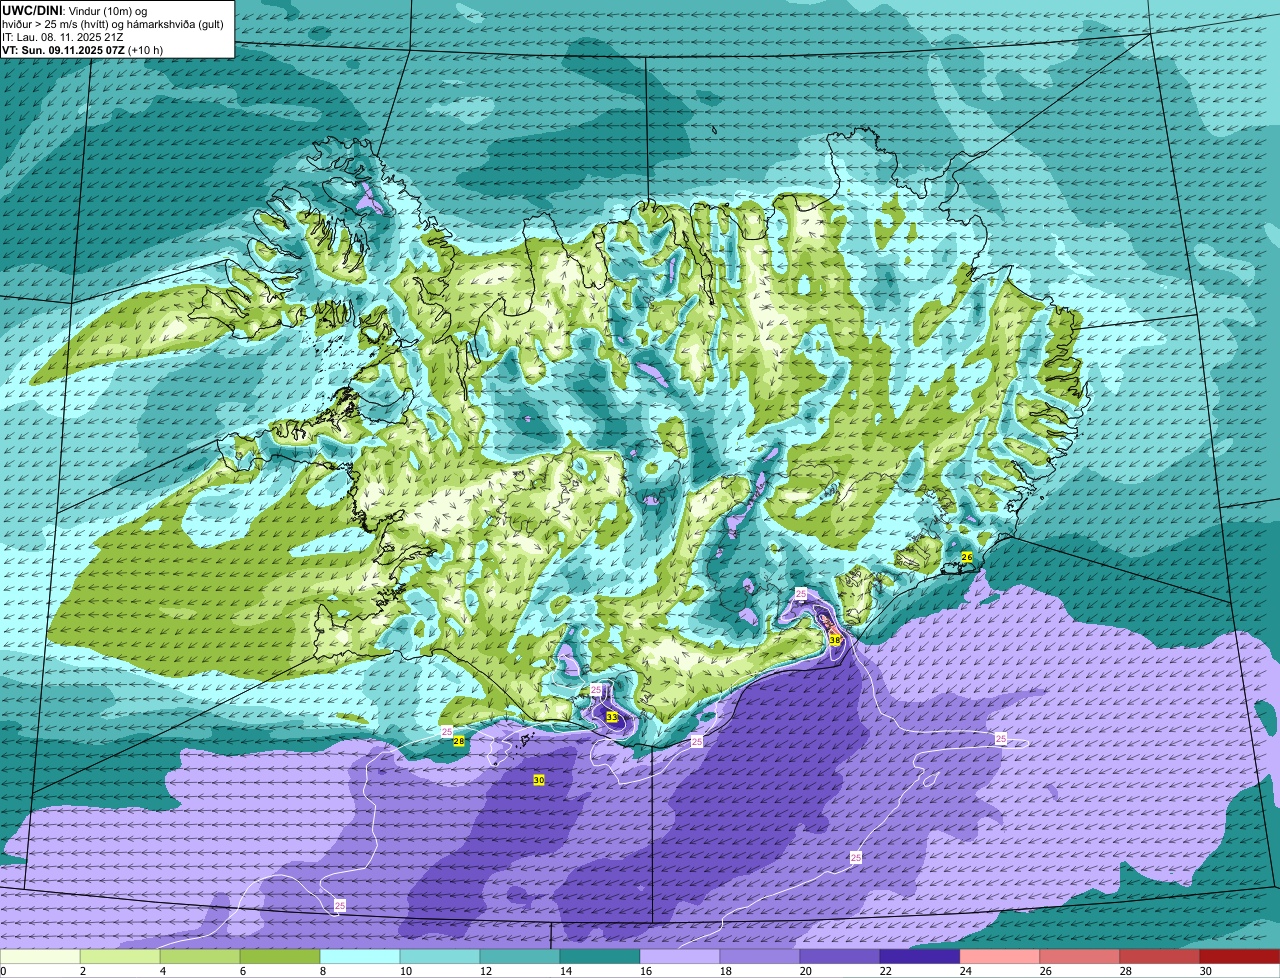Click the legend scale tick number 16
Image resolution: width=1280 pixels, height=978 pixels.
point(646,971)
